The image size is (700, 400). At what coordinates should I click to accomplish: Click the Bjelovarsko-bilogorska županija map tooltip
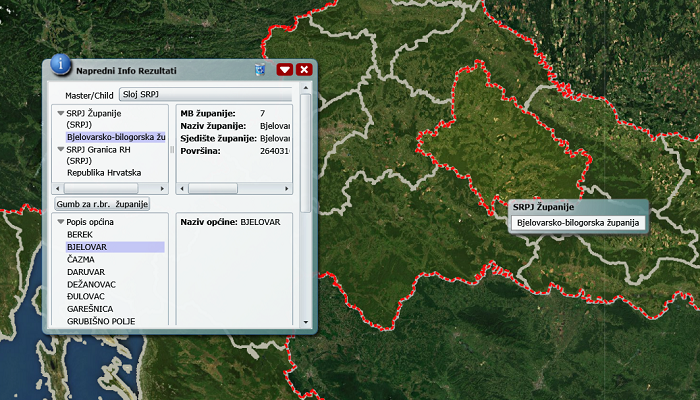coord(577,221)
